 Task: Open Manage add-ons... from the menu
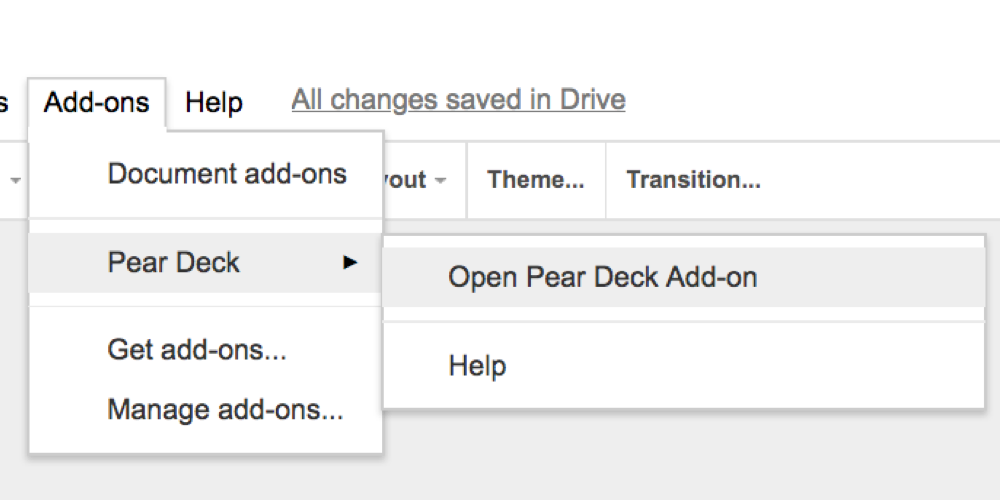click(x=225, y=410)
